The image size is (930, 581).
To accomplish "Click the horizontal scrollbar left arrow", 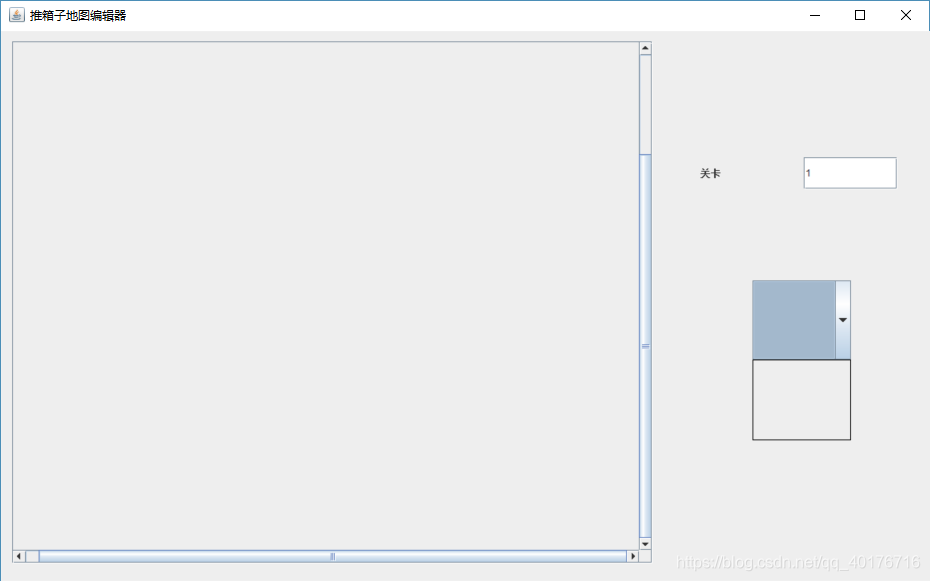I will [19, 556].
